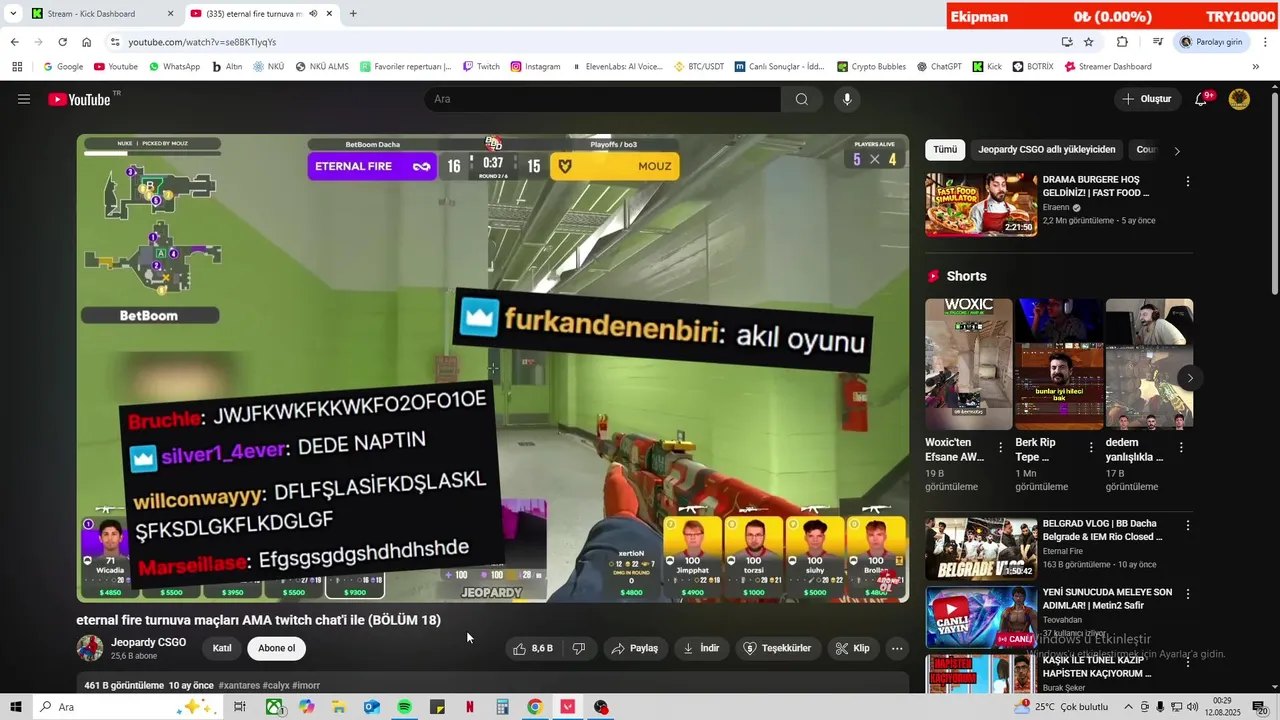Select the Tümü filter chip
The image size is (1280, 720).
point(945,150)
